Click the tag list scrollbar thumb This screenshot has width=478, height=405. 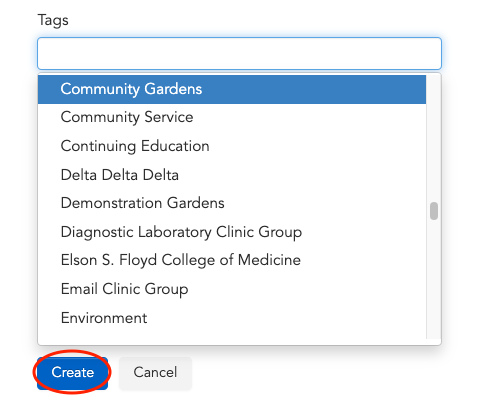click(434, 211)
